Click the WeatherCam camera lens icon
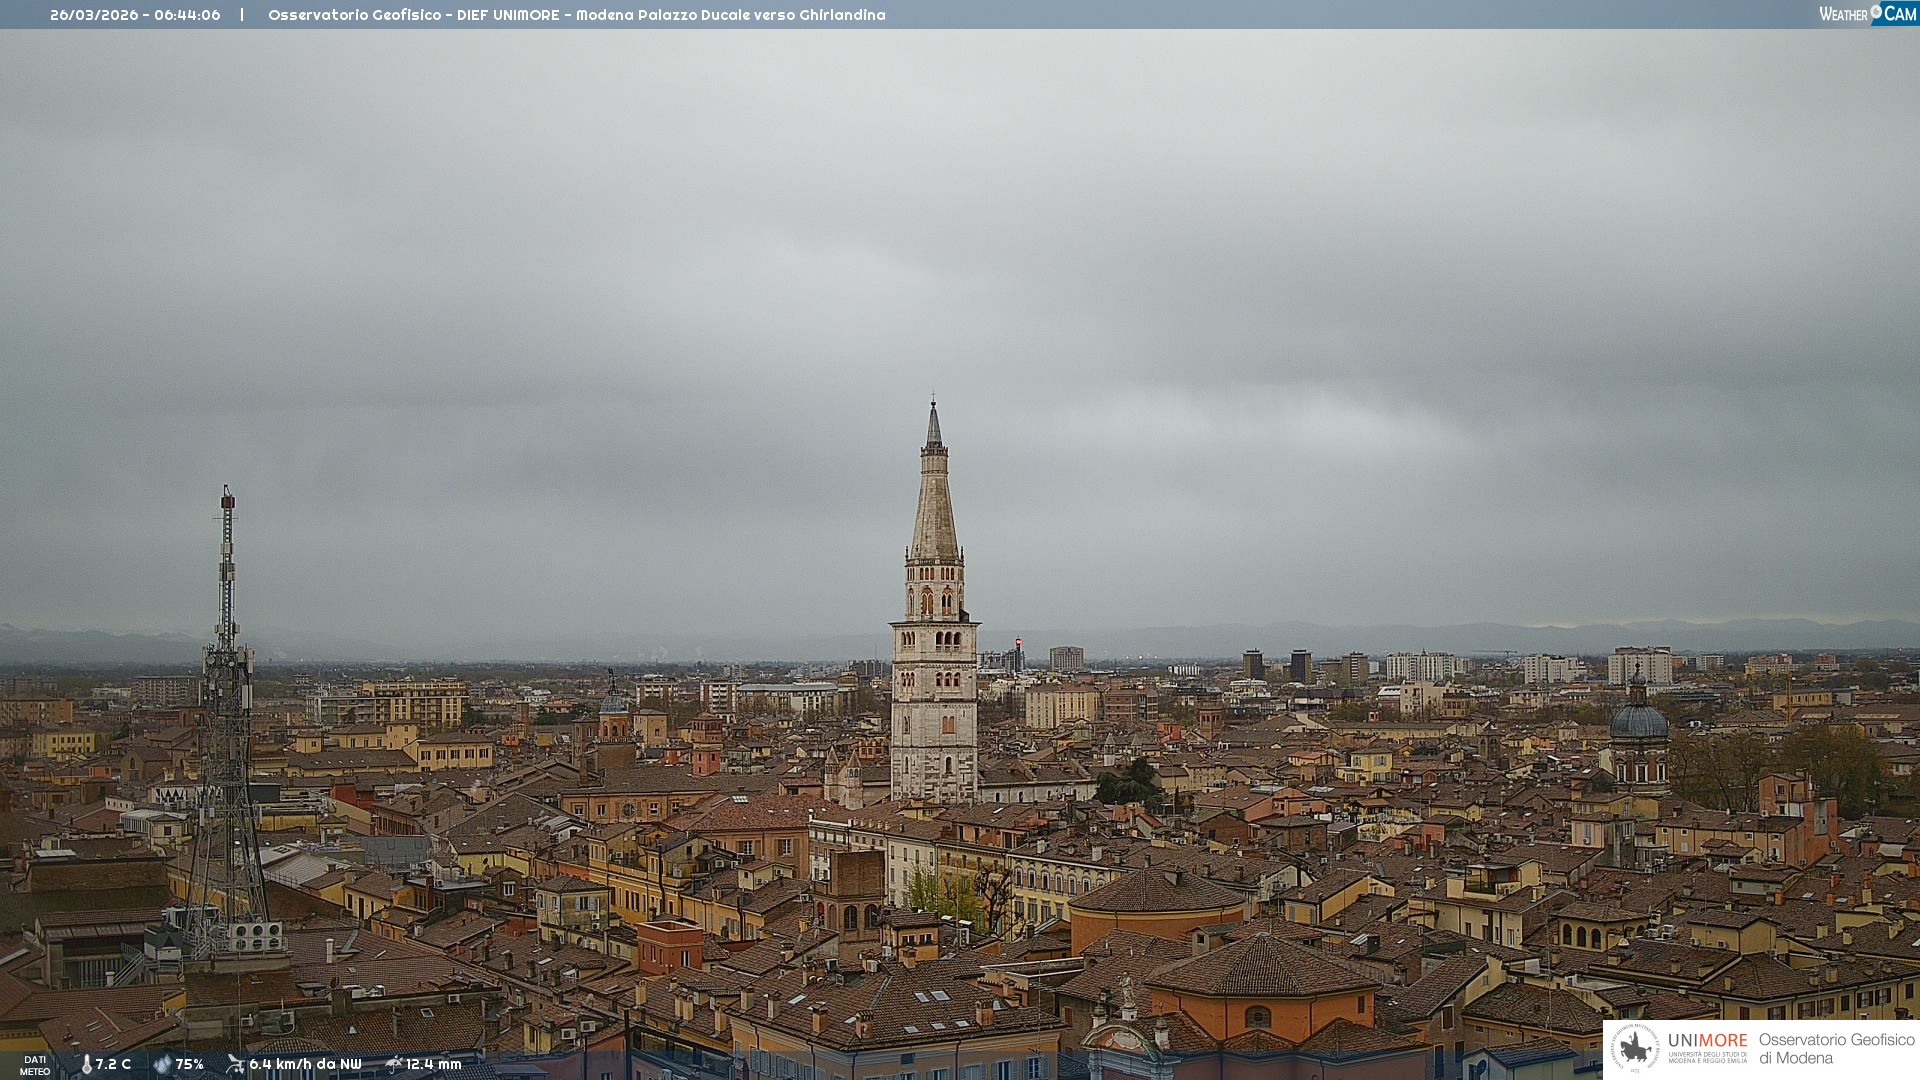The height and width of the screenshot is (1080, 1920). click(1876, 11)
